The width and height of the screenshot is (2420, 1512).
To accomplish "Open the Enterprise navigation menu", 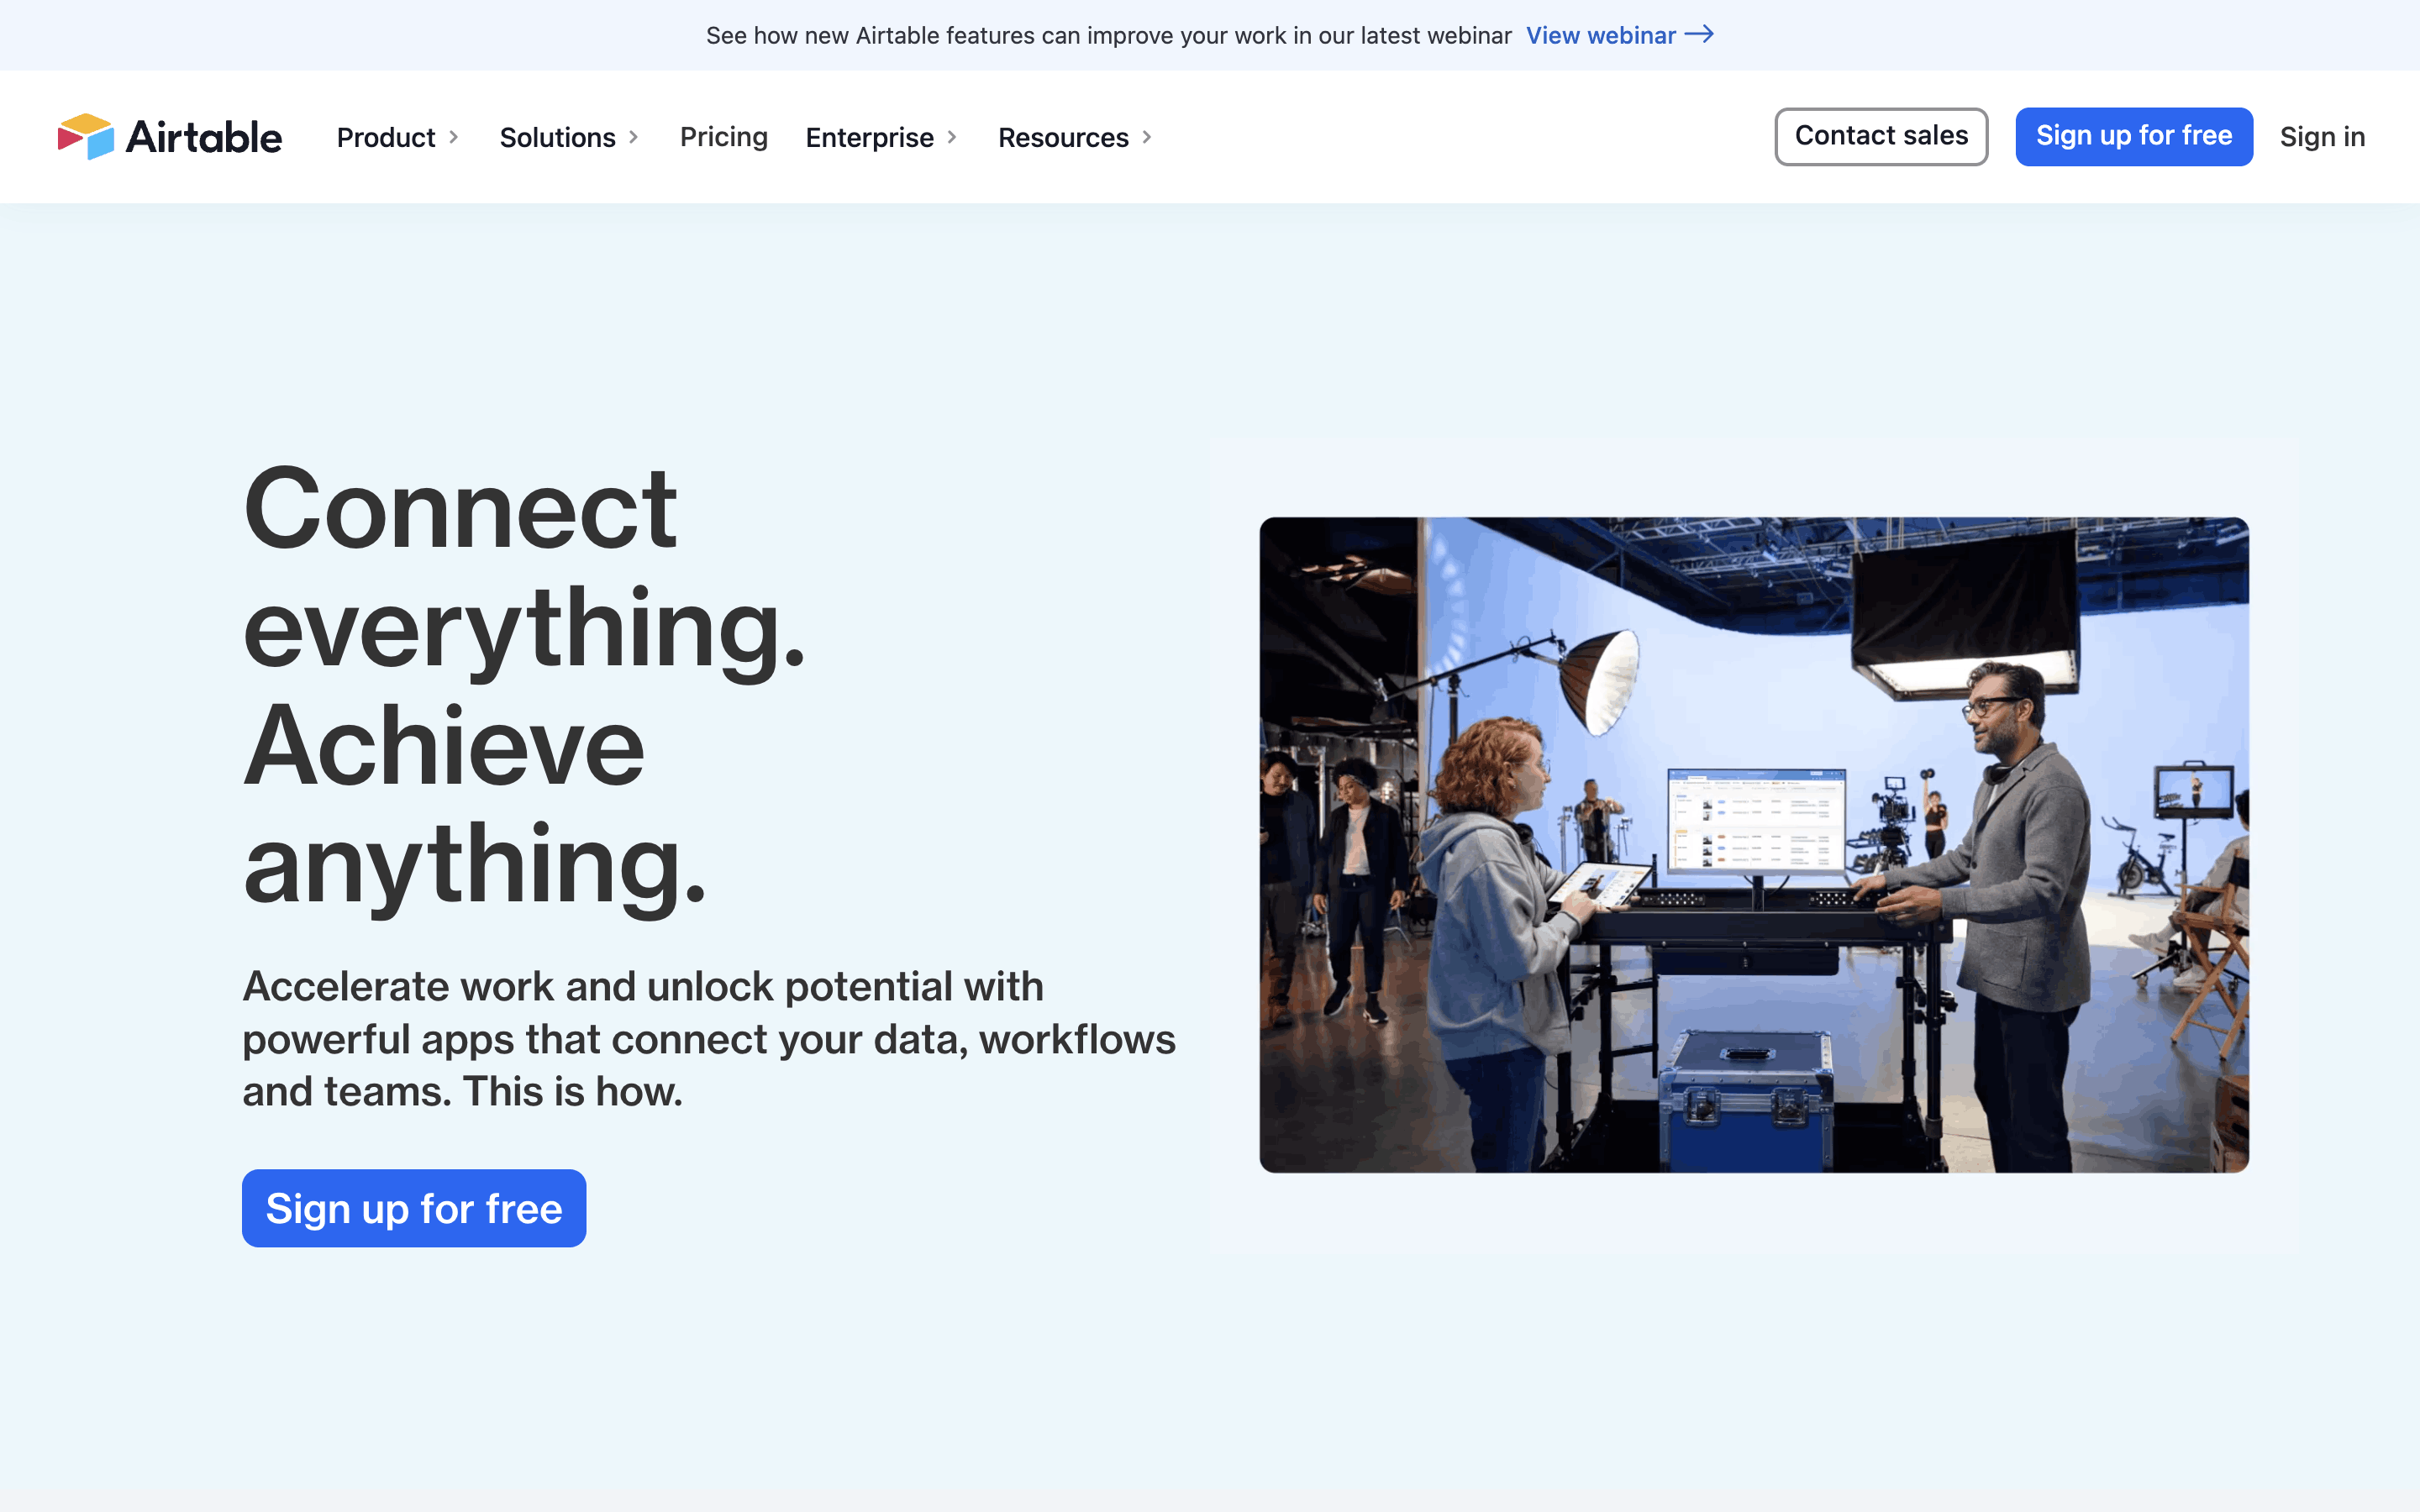I will coord(869,137).
